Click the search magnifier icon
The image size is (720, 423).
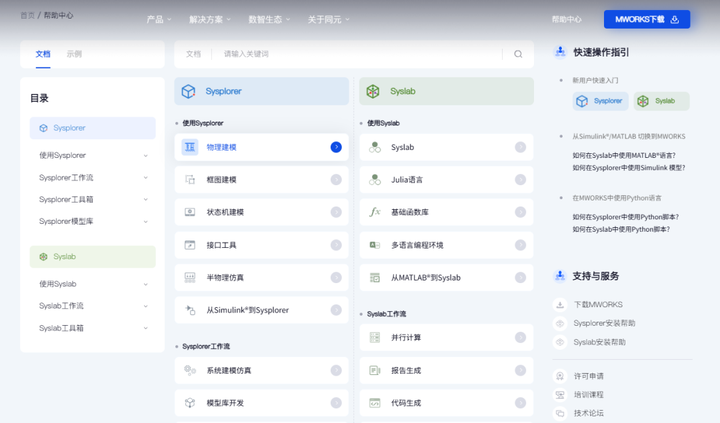pos(518,54)
